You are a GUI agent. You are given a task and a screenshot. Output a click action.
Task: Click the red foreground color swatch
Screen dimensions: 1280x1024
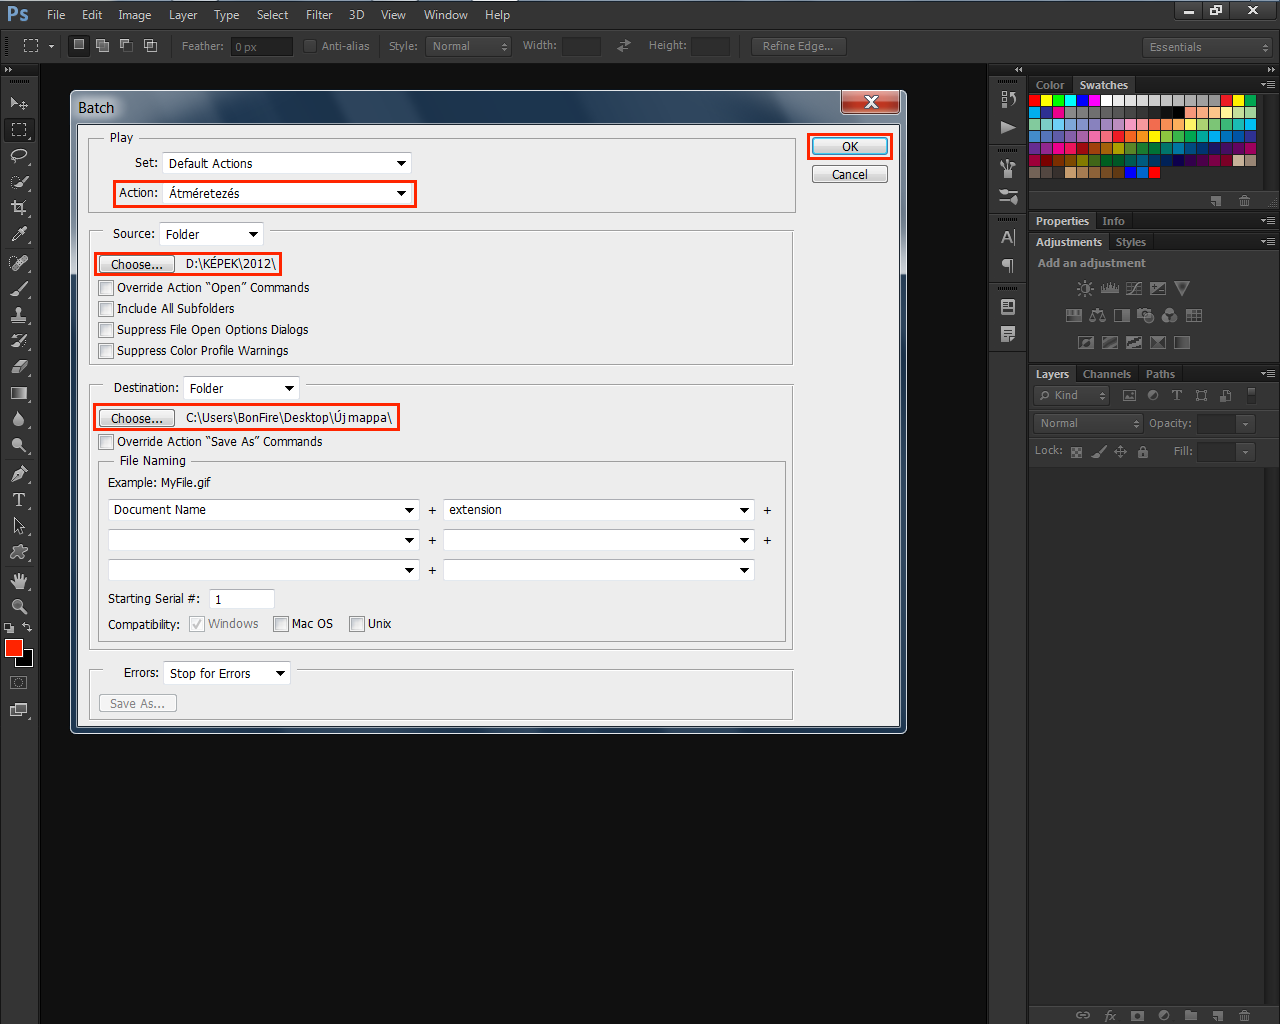tap(13, 648)
